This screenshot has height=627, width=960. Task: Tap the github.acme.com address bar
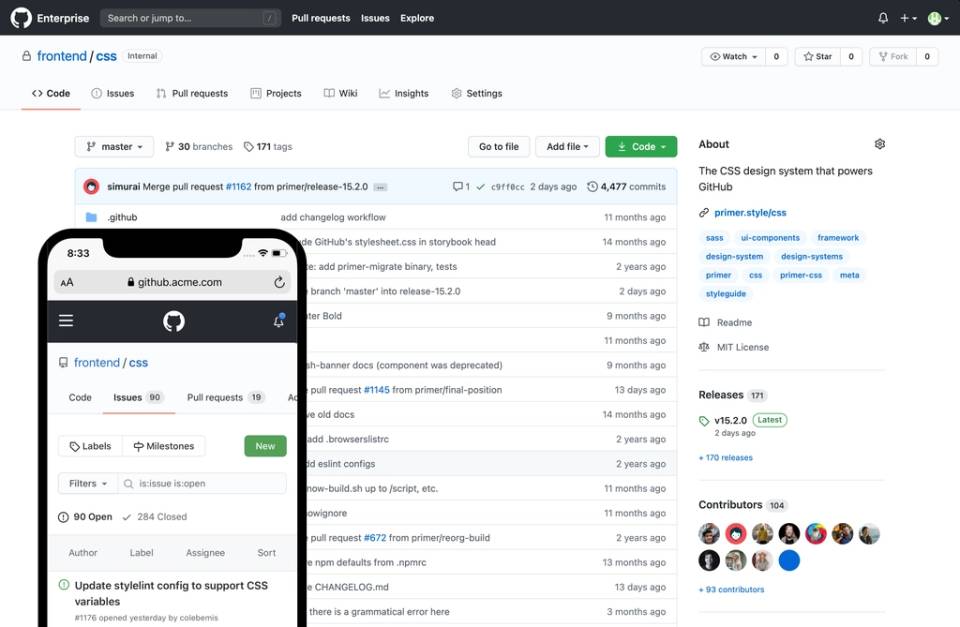(172, 282)
